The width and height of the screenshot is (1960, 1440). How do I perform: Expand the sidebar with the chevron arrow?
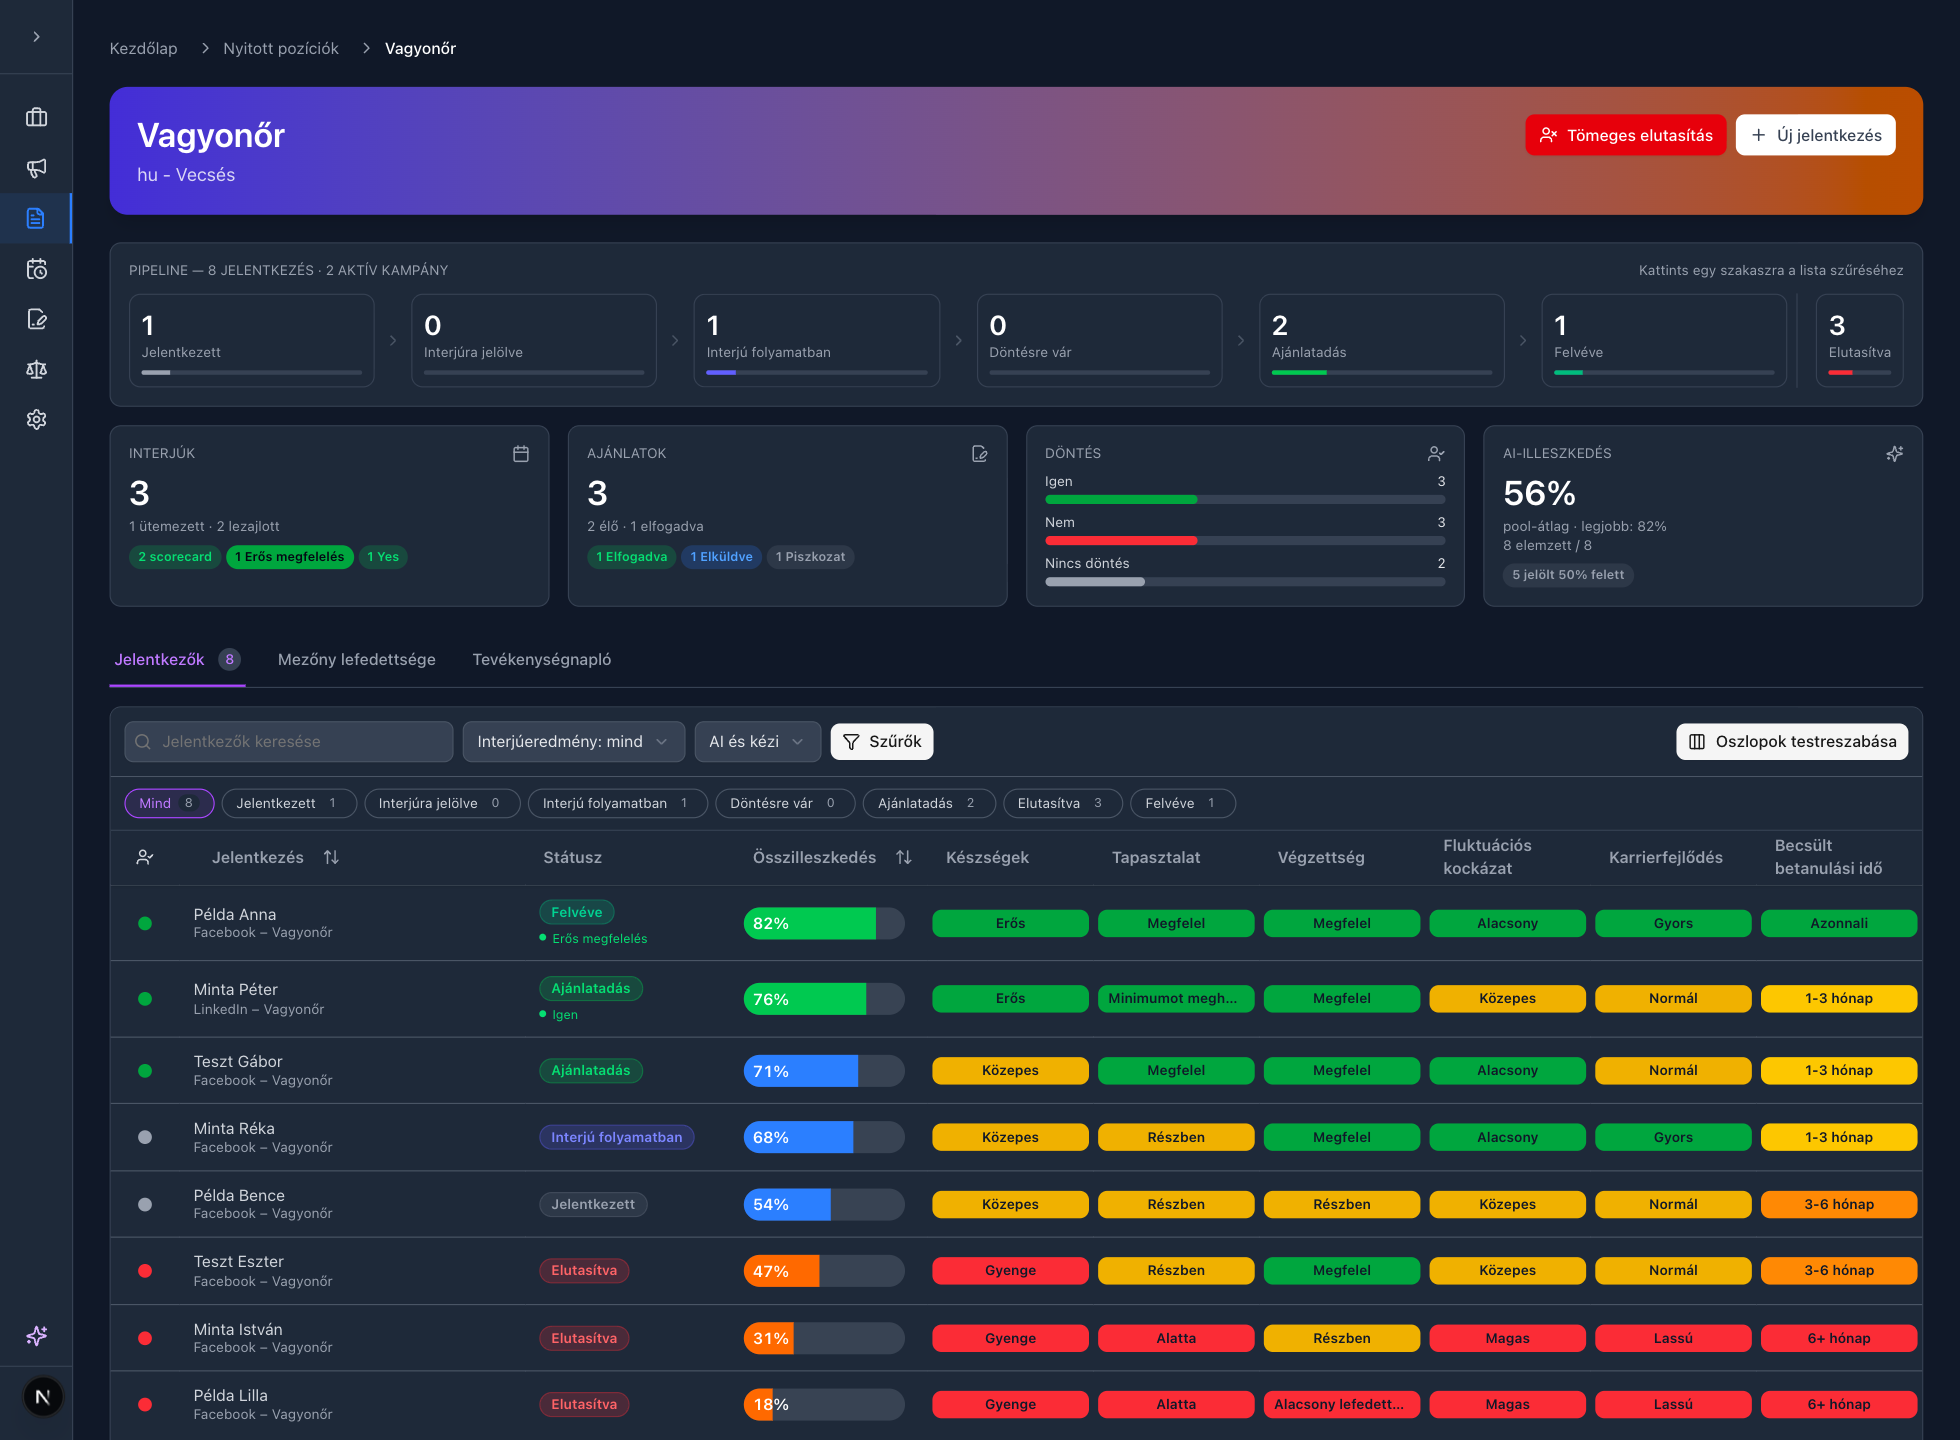point(36,37)
